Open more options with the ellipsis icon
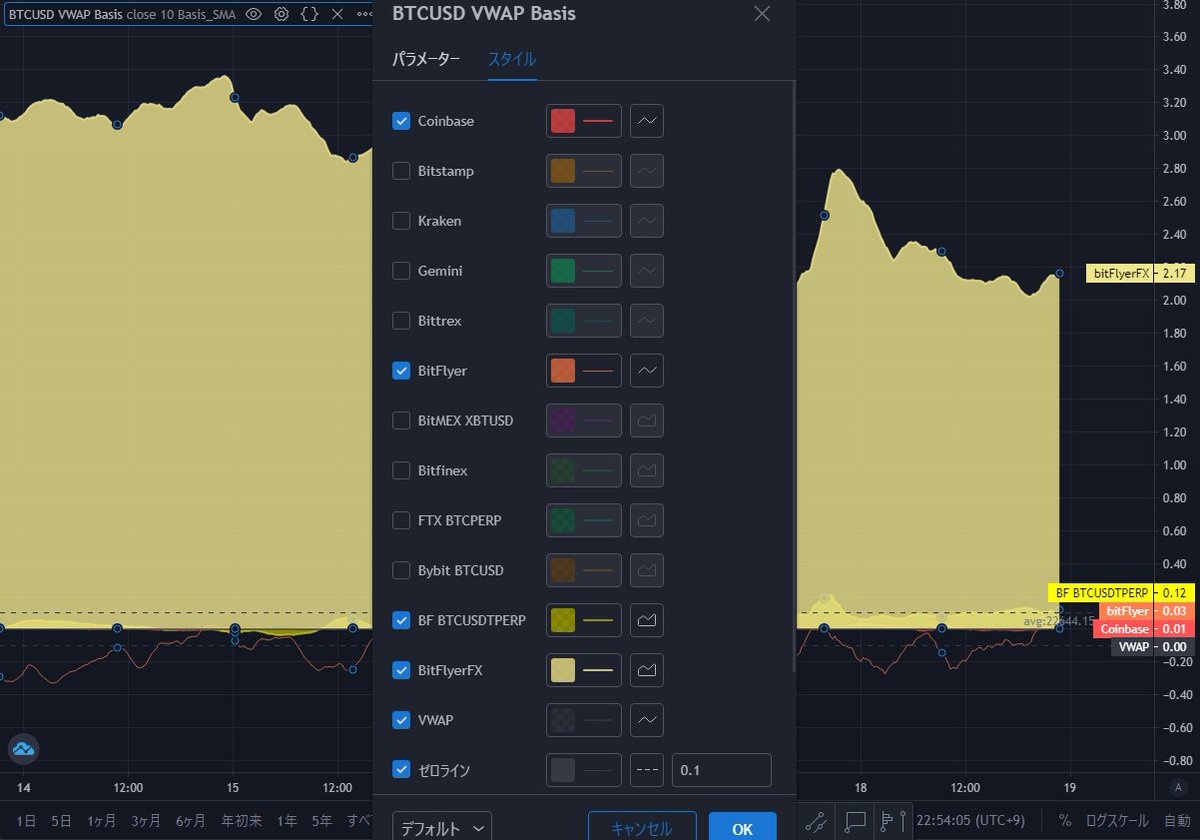1200x840 pixels. pos(364,14)
